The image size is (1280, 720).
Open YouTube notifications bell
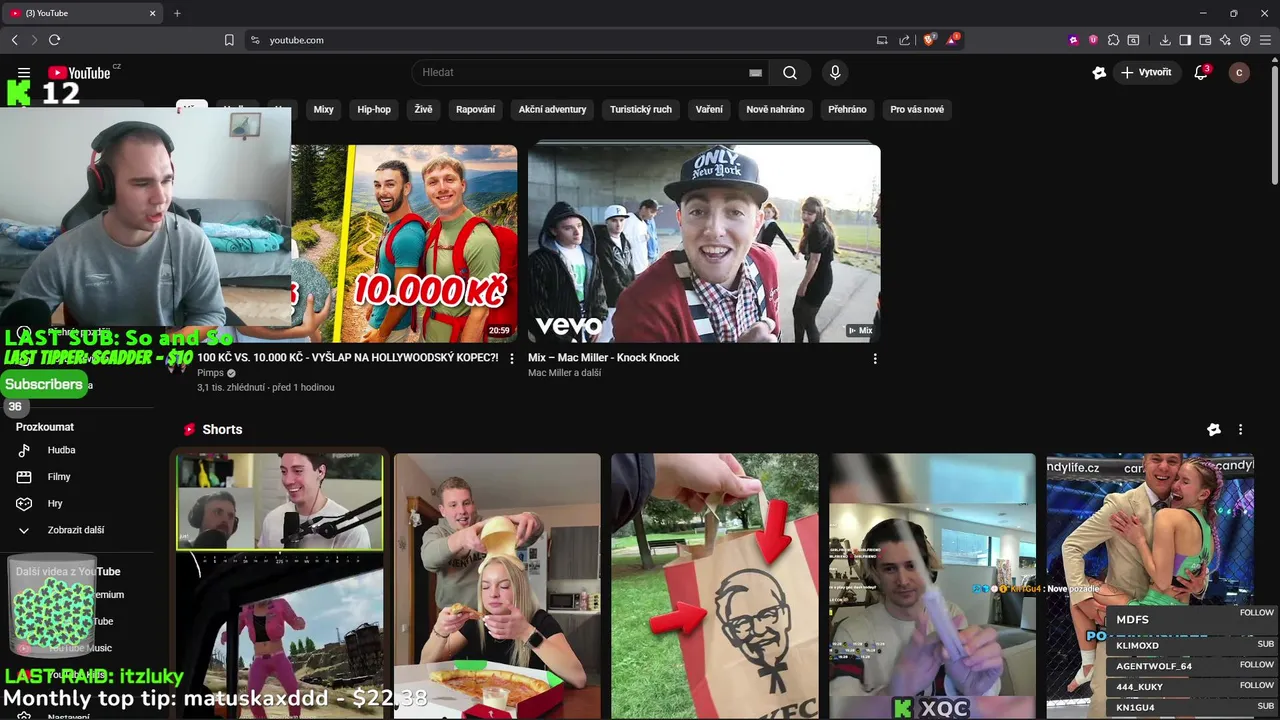coord(1201,72)
